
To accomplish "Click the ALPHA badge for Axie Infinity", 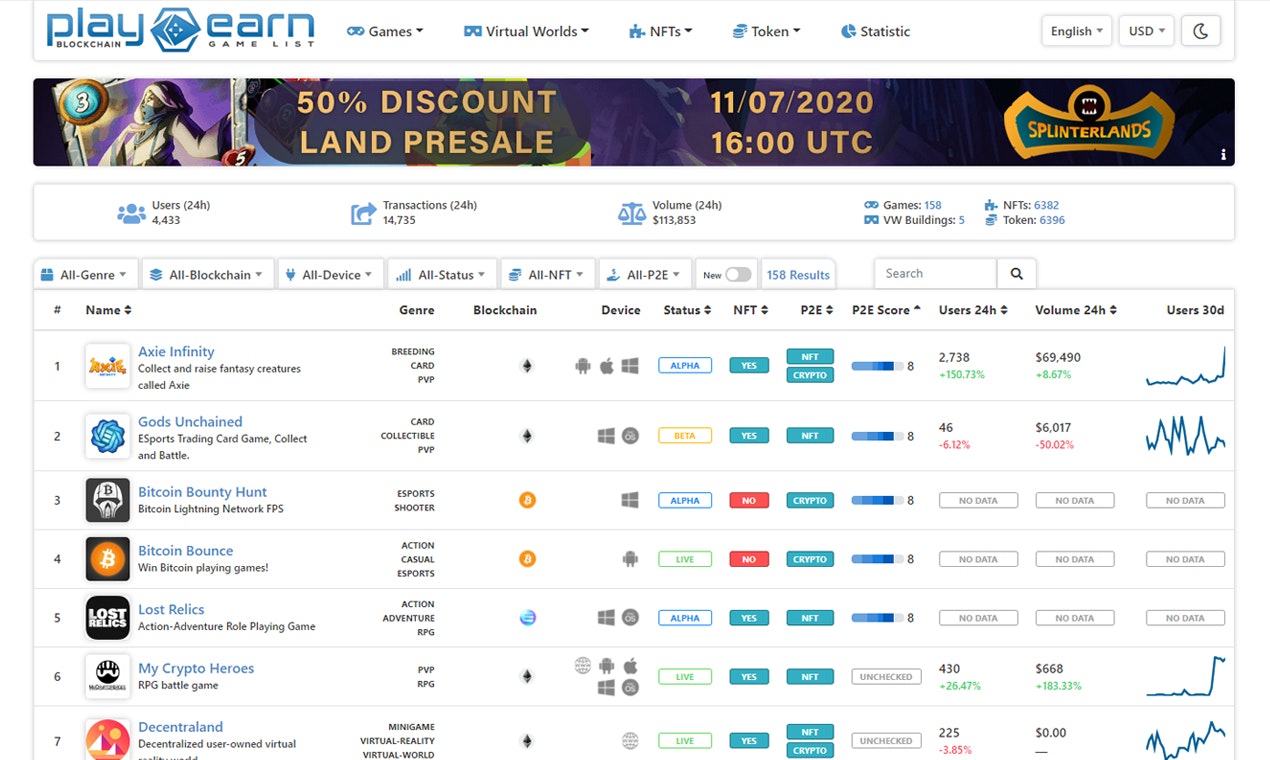I will (685, 366).
